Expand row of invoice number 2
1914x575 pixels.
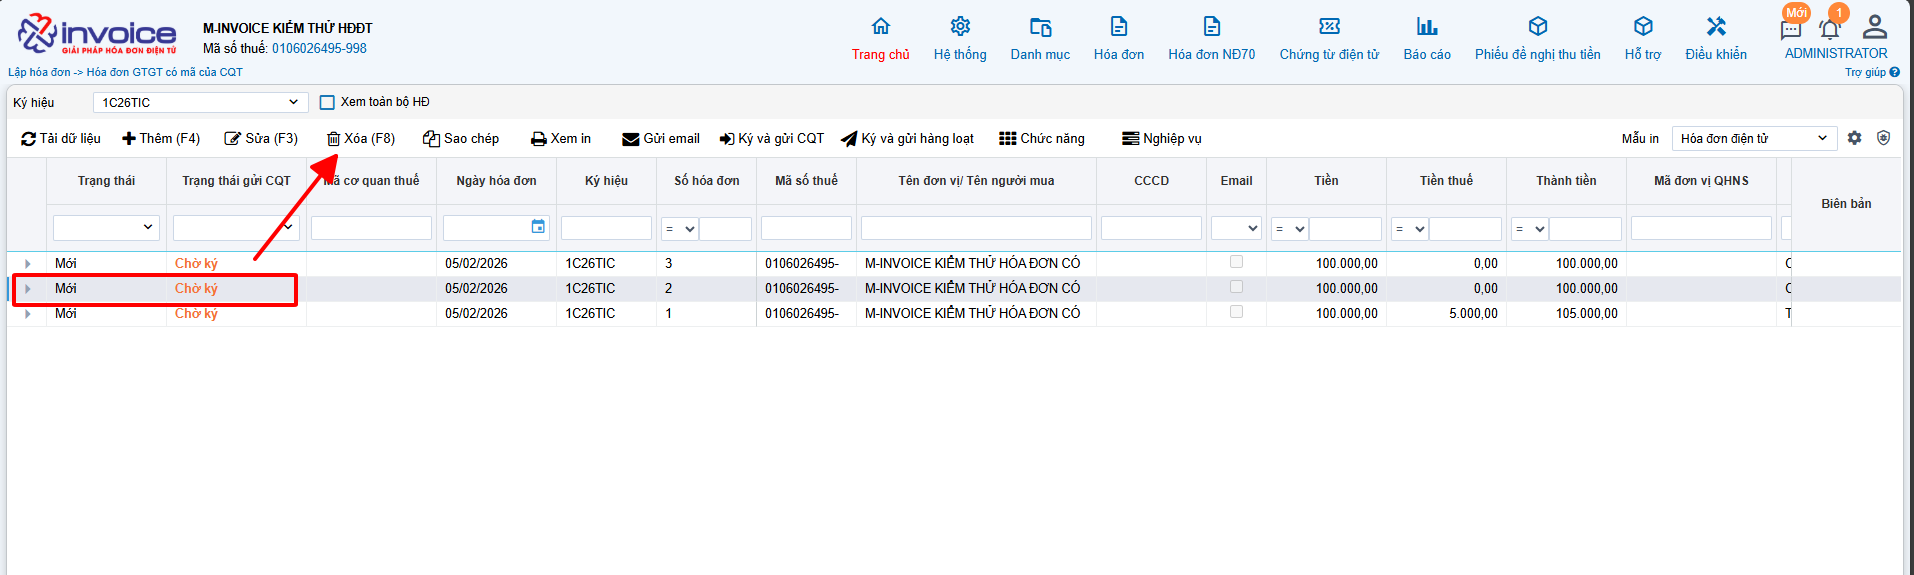point(27,289)
